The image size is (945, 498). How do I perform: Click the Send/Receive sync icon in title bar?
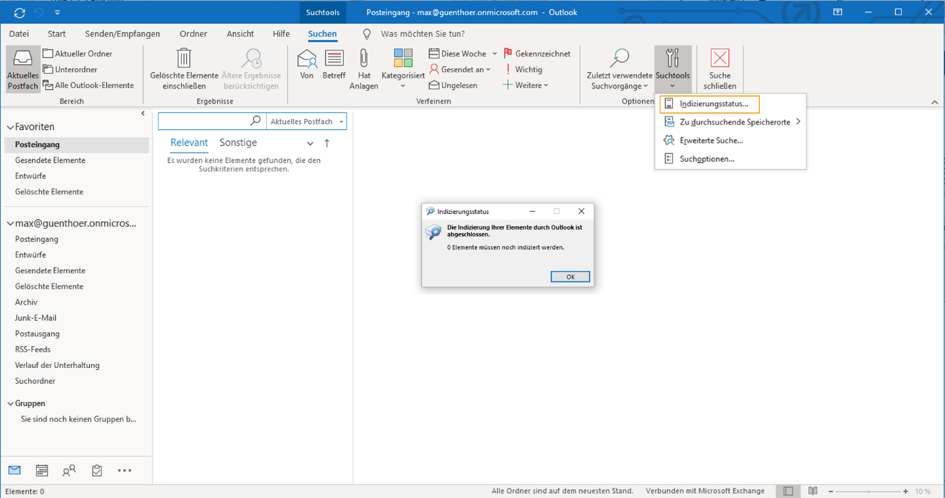pyautogui.click(x=19, y=12)
